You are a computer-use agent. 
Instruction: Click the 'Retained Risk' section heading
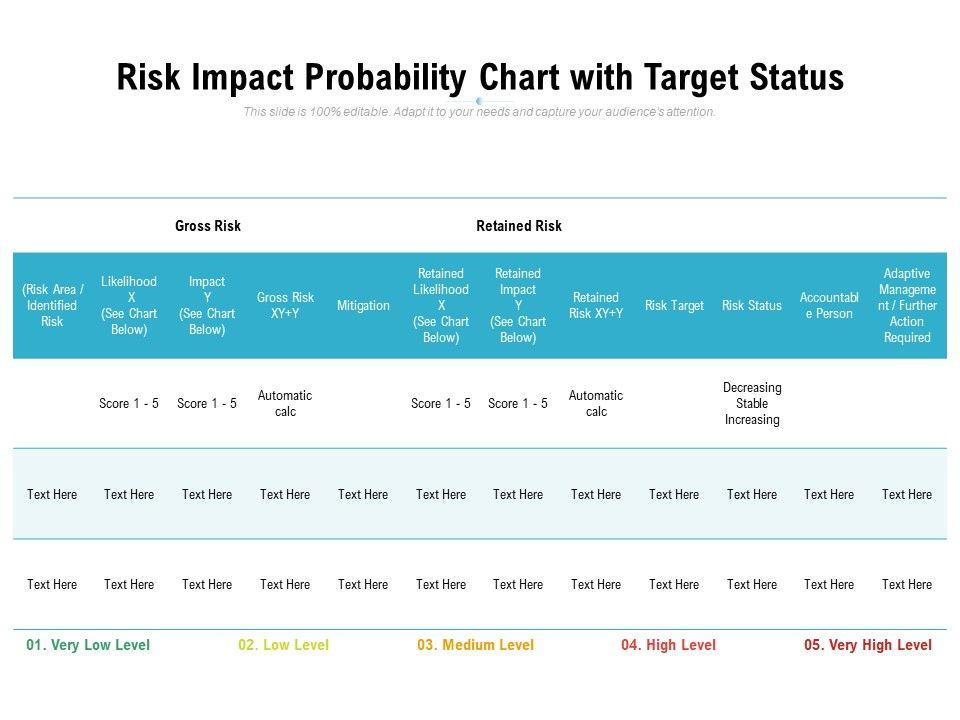tap(519, 226)
